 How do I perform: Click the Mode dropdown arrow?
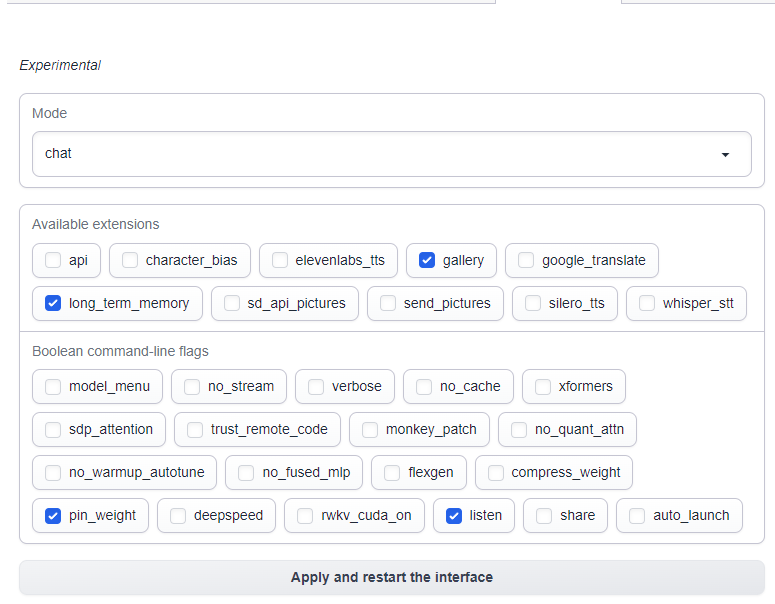(725, 155)
